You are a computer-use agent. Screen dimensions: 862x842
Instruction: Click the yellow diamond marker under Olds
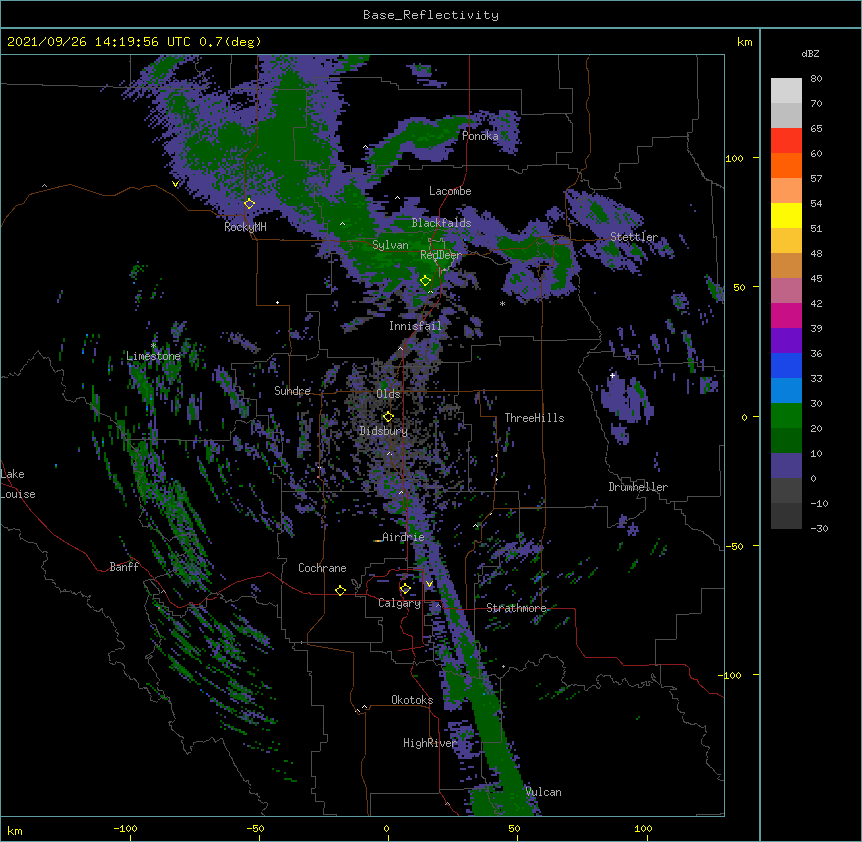388,416
